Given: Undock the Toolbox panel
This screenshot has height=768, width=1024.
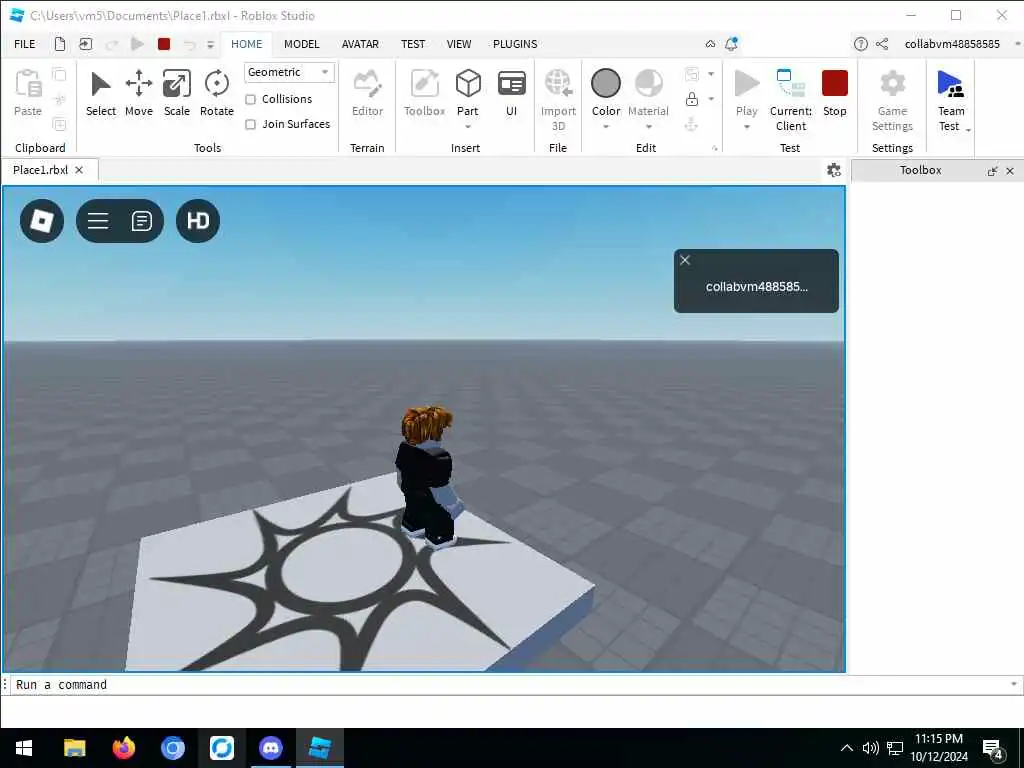Looking at the screenshot, I should click(x=992, y=171).
